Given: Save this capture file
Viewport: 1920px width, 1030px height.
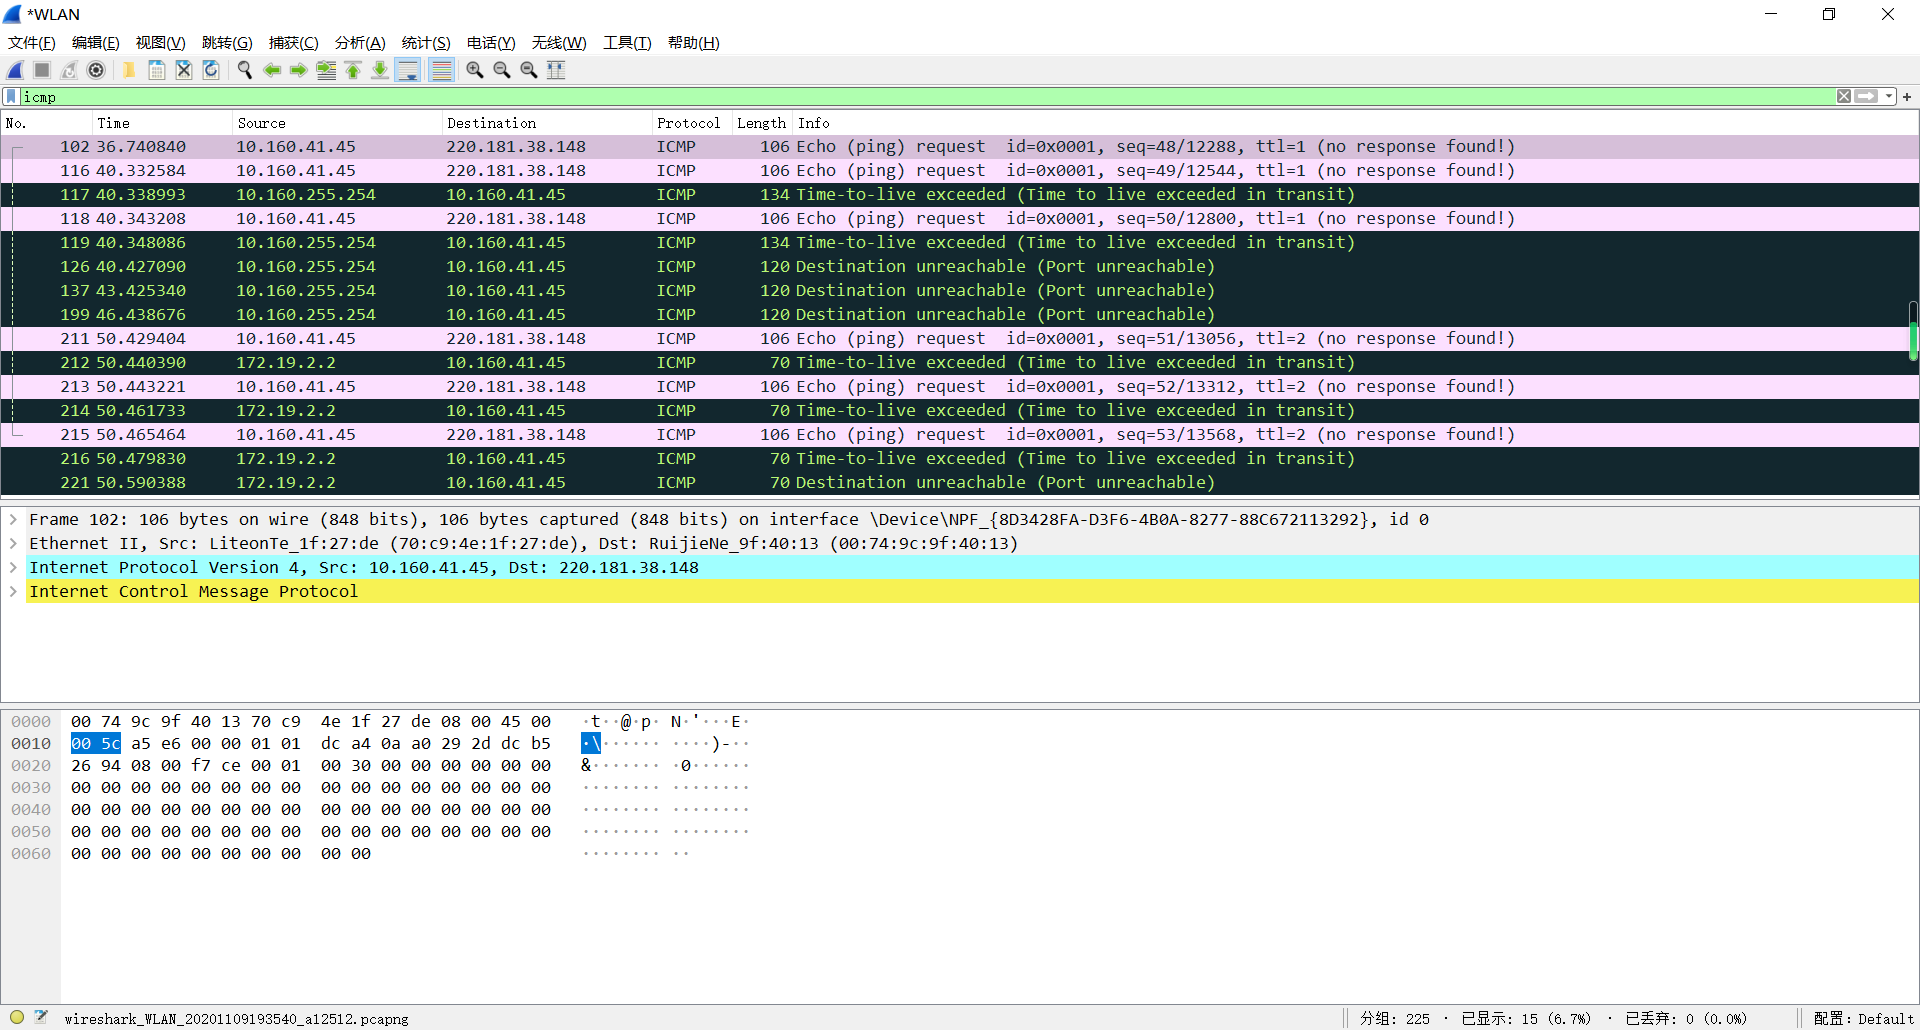Looking at the screenshot, I should pos(157,70).
